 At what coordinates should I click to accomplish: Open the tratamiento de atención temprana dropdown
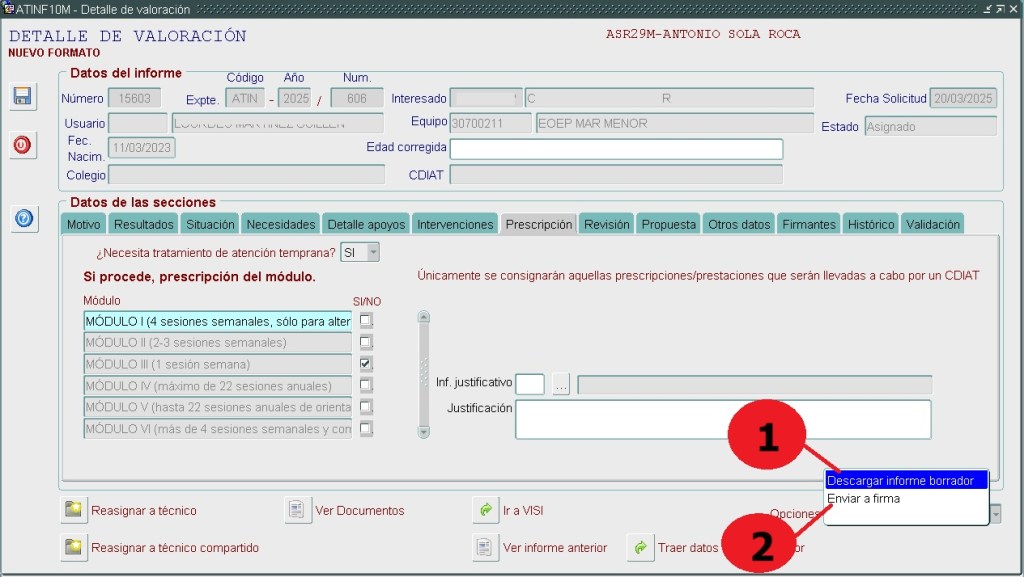point(373,253)
